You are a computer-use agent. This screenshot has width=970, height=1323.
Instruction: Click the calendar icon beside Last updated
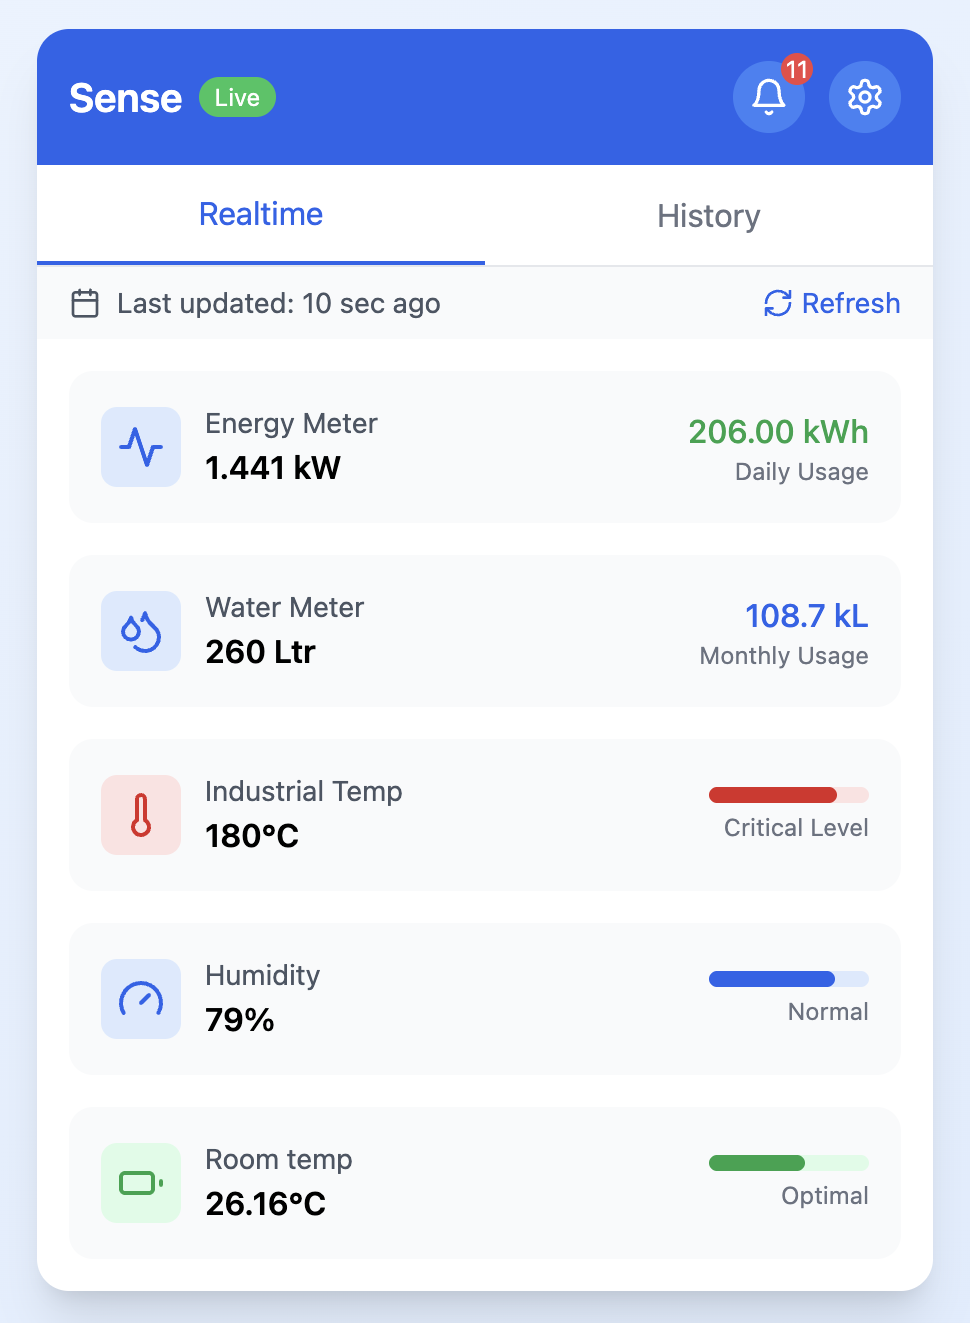[x=85, y=303]
